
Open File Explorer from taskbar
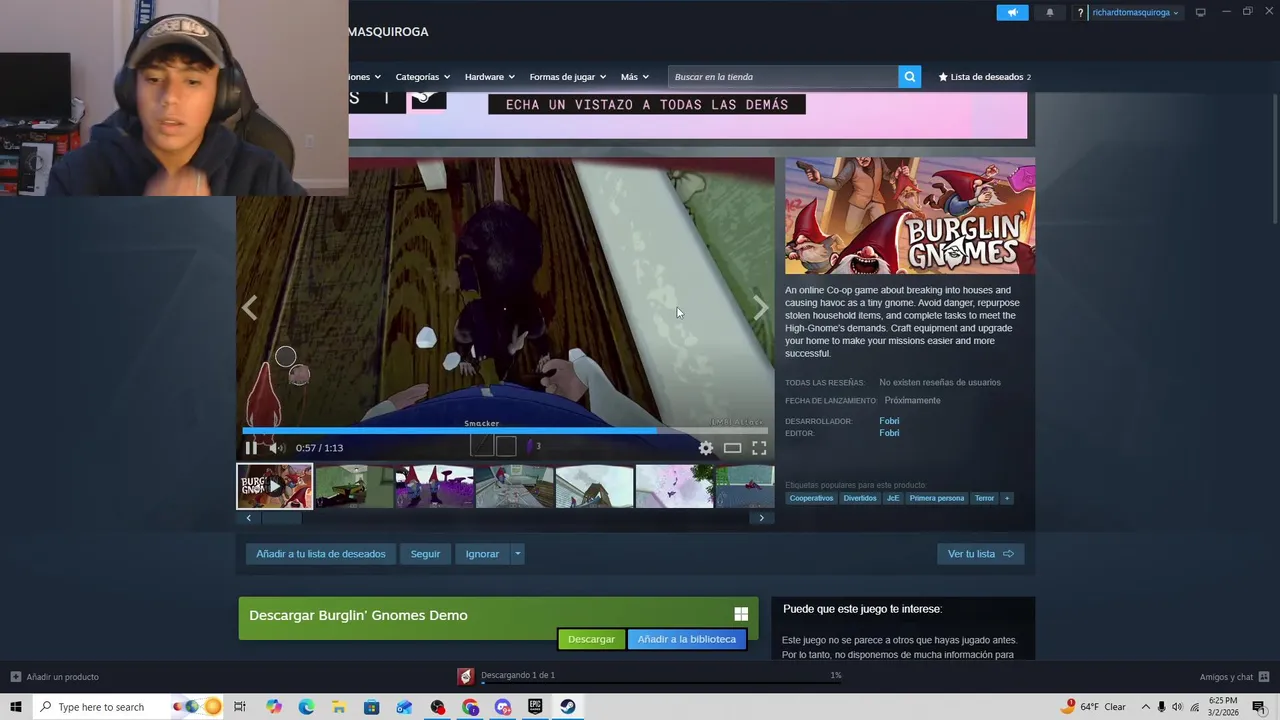pyautogui.click(x=339, y=707)
